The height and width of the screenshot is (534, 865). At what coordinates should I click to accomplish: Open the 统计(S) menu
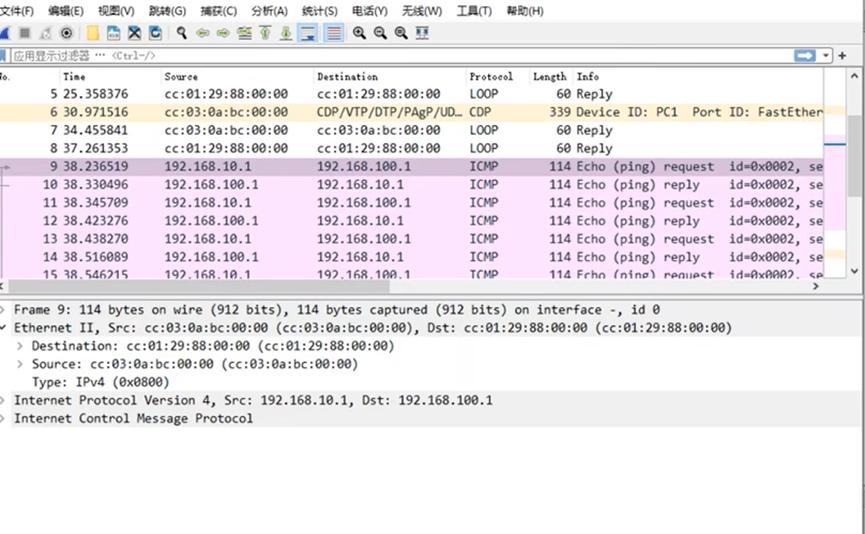319,11
